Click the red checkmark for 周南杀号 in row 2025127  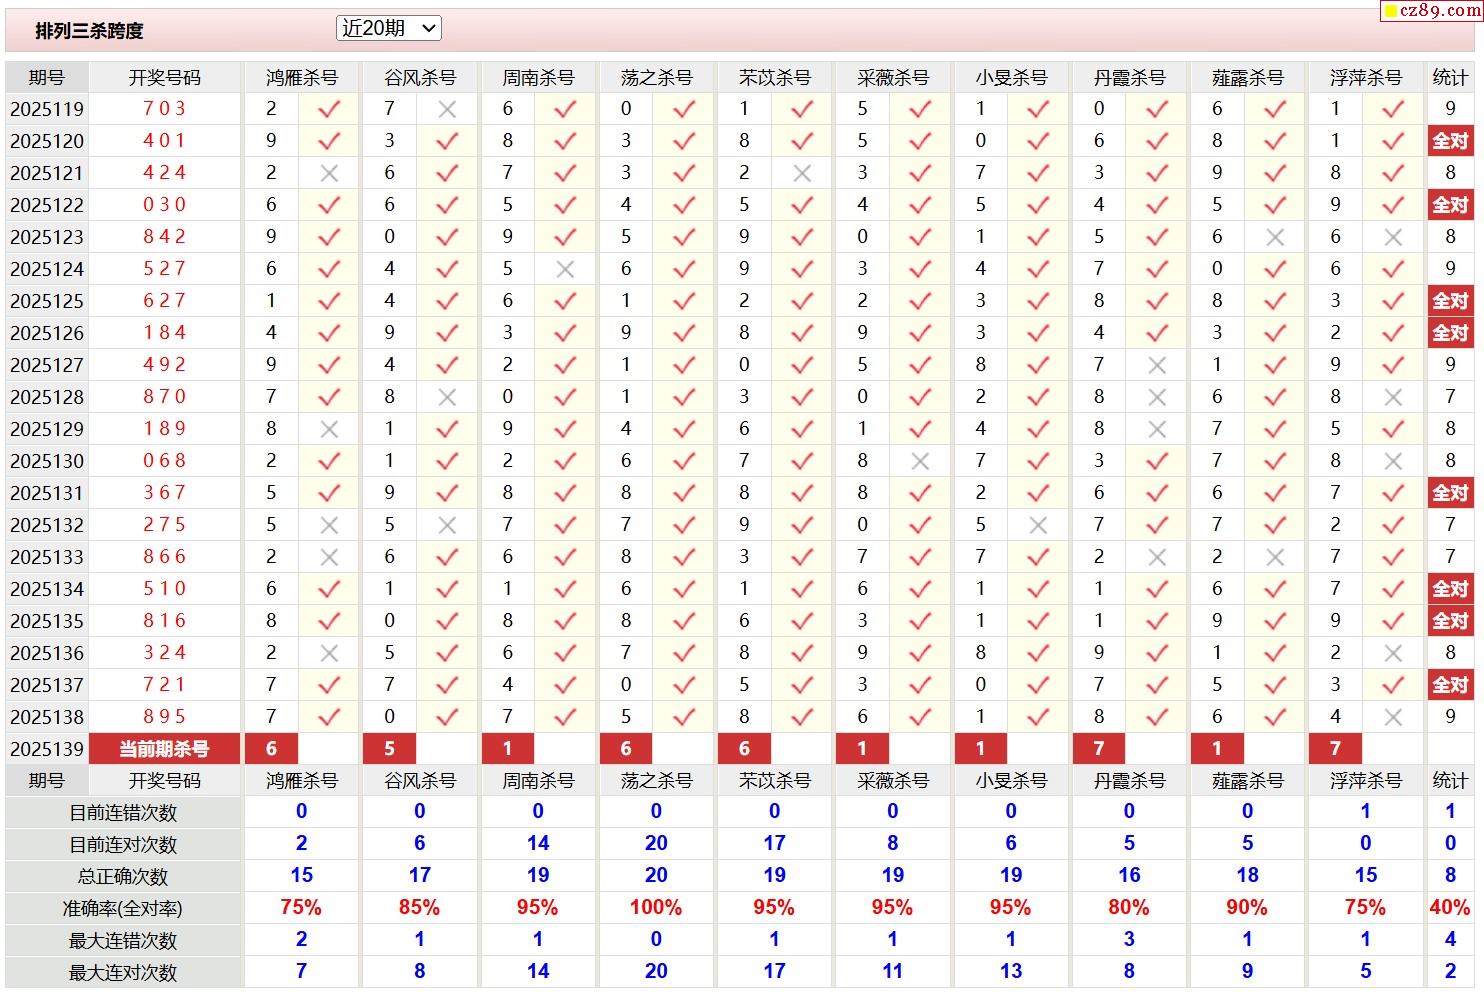(565, 365)
